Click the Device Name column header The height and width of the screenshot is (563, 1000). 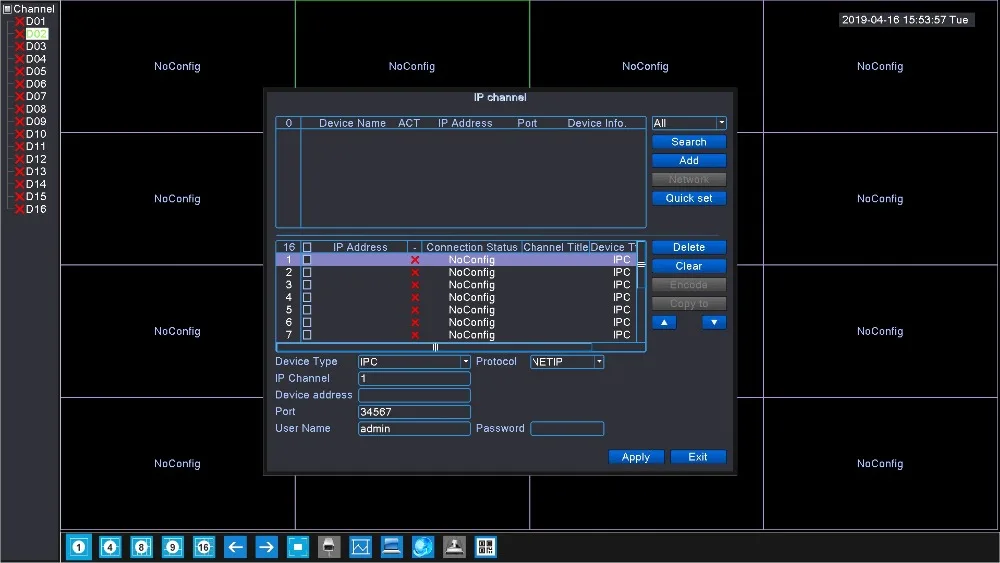click(352, 123)
